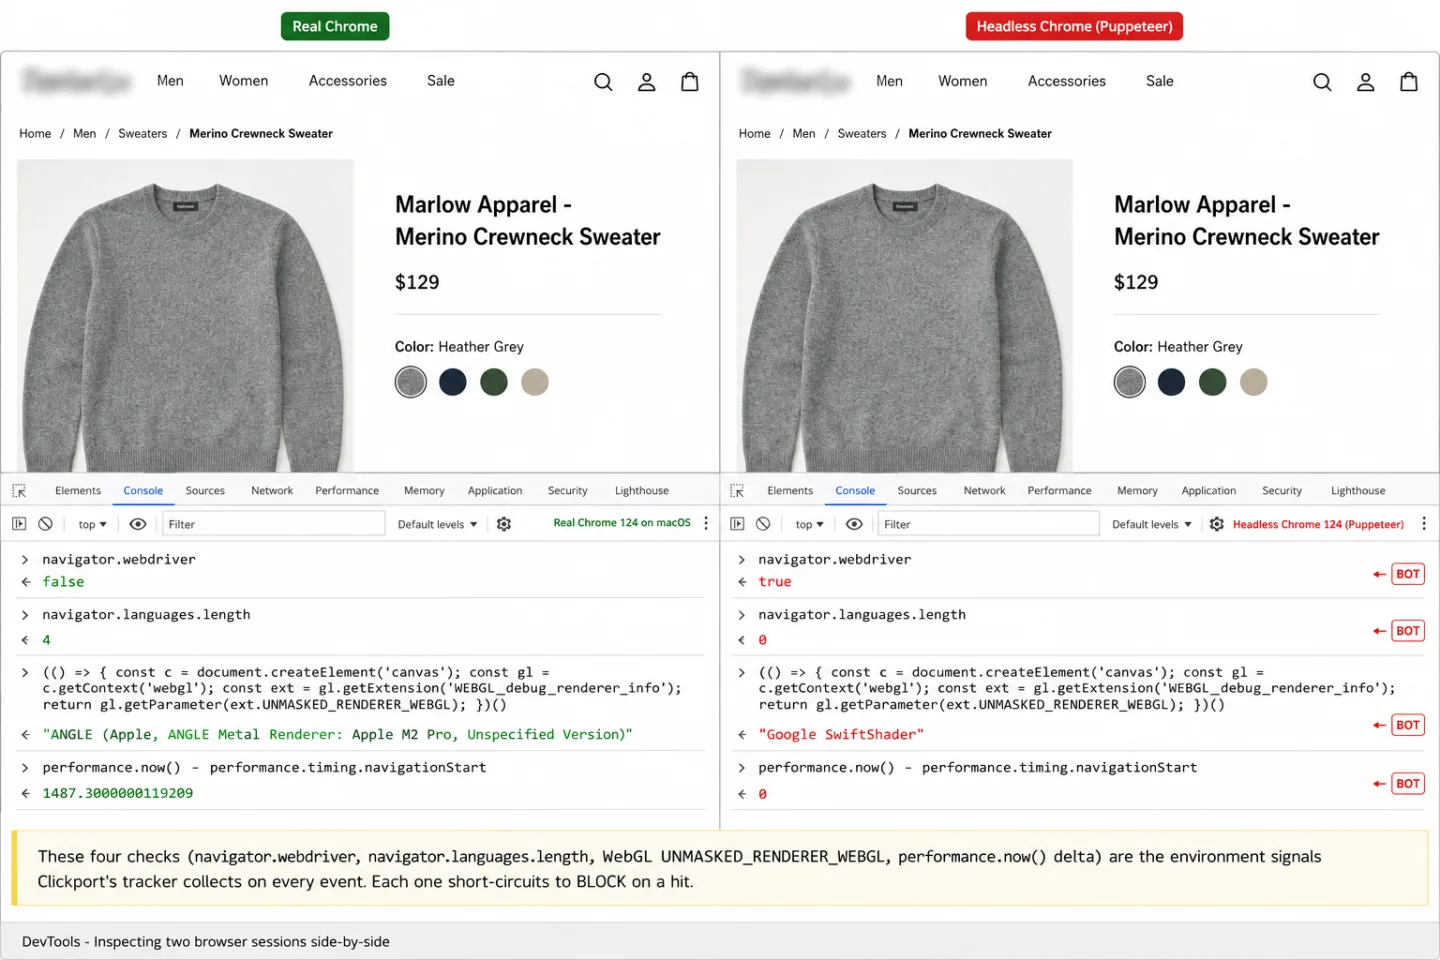Switch to Sources tab in left DevTools
Viewport: 1440px width, 960px height.
[205, 491]
